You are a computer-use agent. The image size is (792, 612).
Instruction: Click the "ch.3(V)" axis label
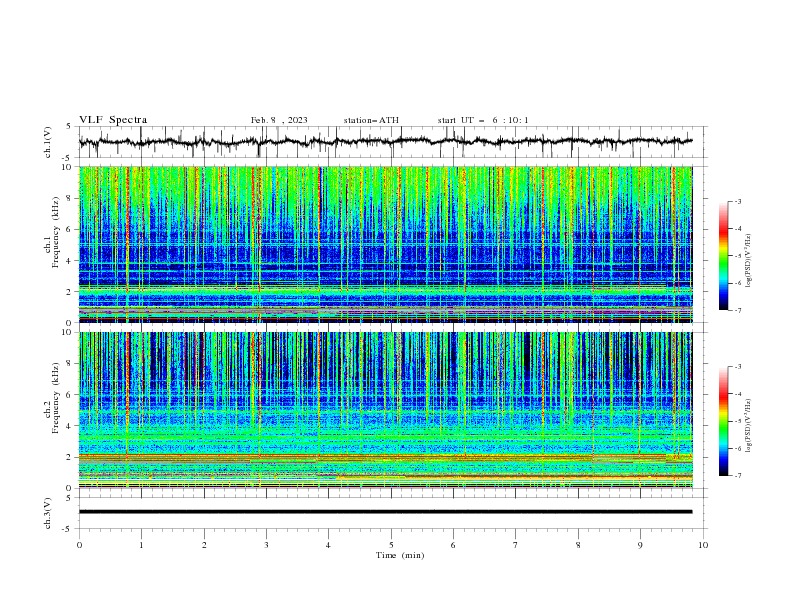(x=48, y=513)
